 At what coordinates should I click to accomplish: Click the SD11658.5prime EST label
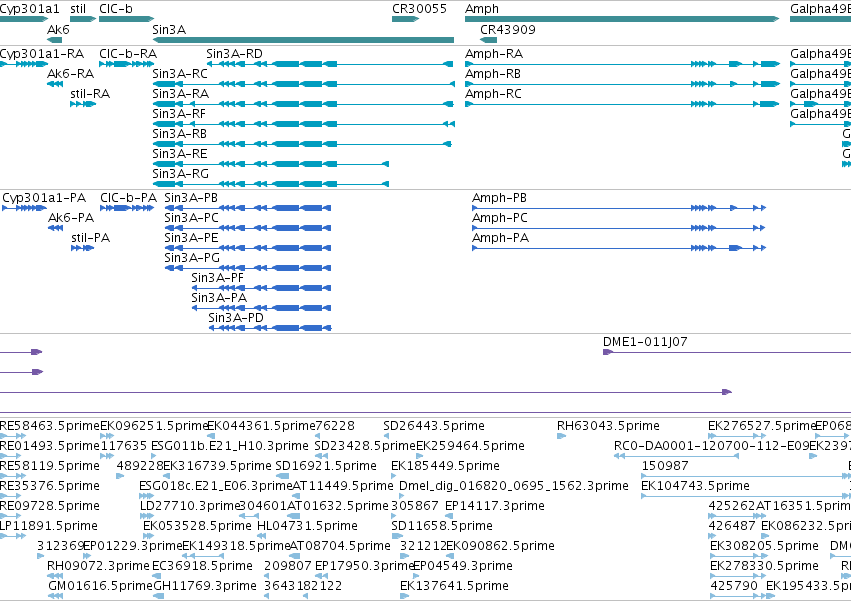pyautogui.click(x=442, y=527)
